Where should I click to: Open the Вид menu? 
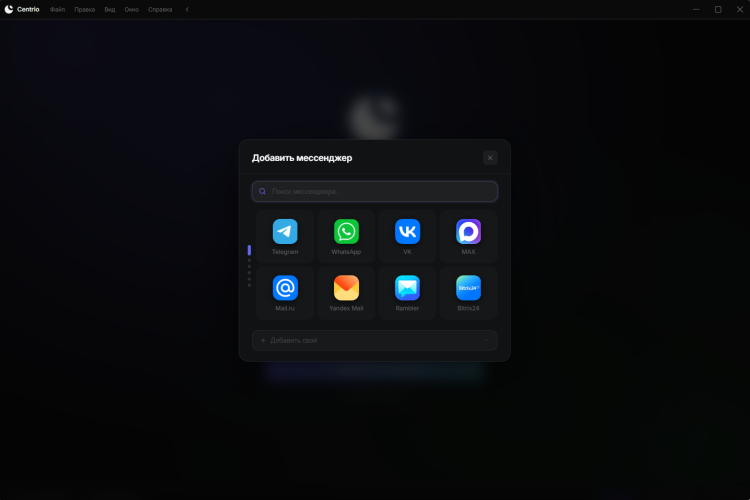click(110, 10)
